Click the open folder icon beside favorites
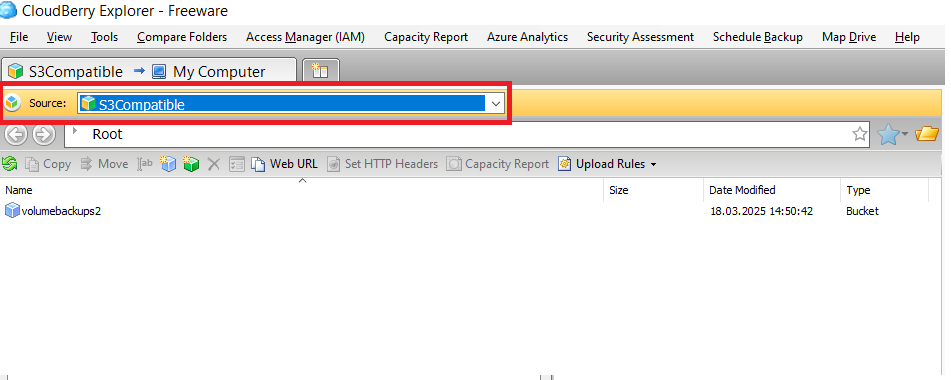 coord(927,134)
